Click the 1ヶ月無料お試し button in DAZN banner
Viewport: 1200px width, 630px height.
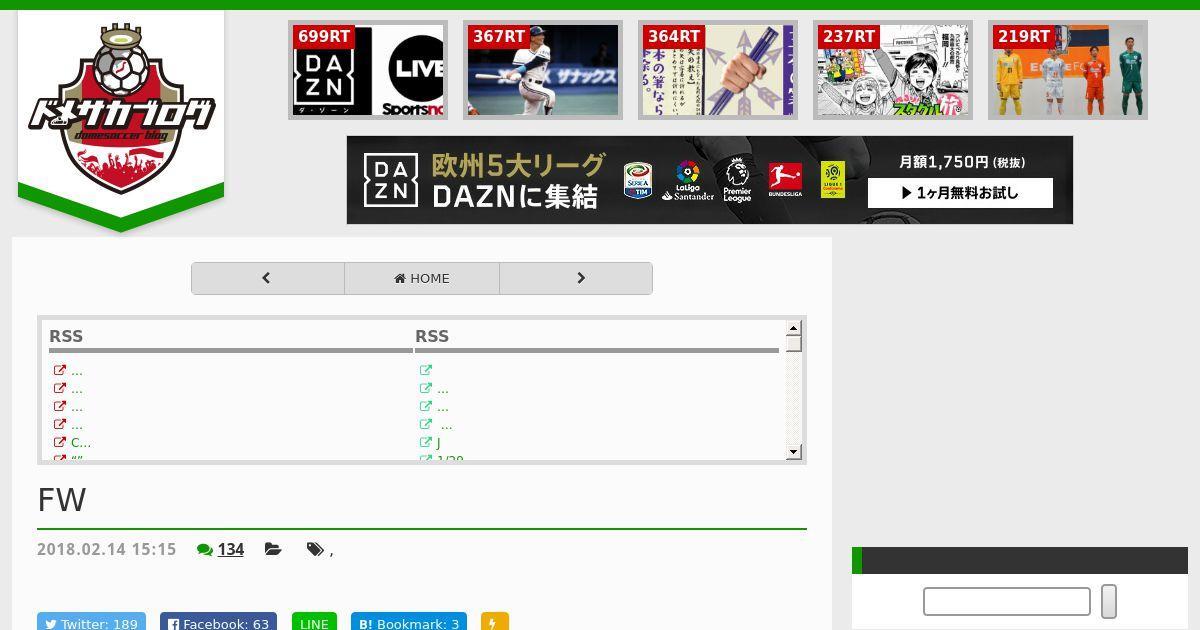(x=960, y=193)
